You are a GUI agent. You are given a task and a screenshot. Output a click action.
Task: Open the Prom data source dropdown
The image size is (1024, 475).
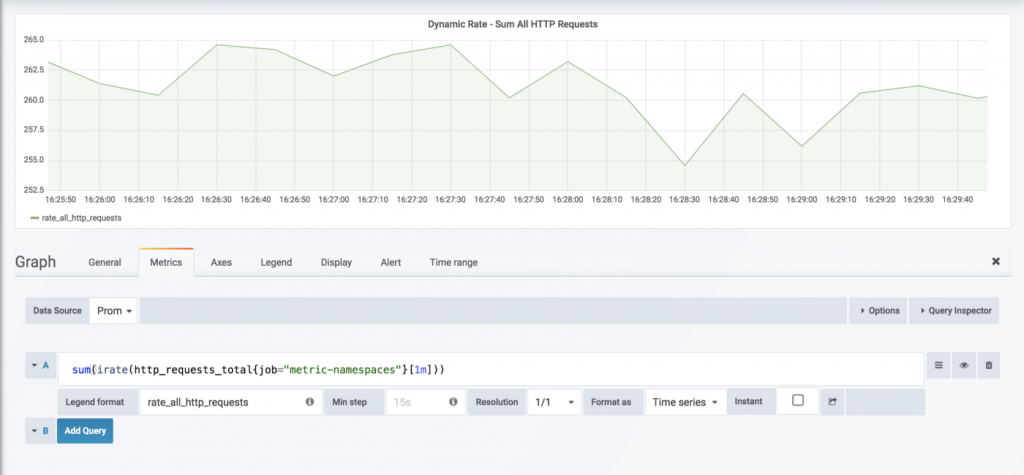coord(115,311)
